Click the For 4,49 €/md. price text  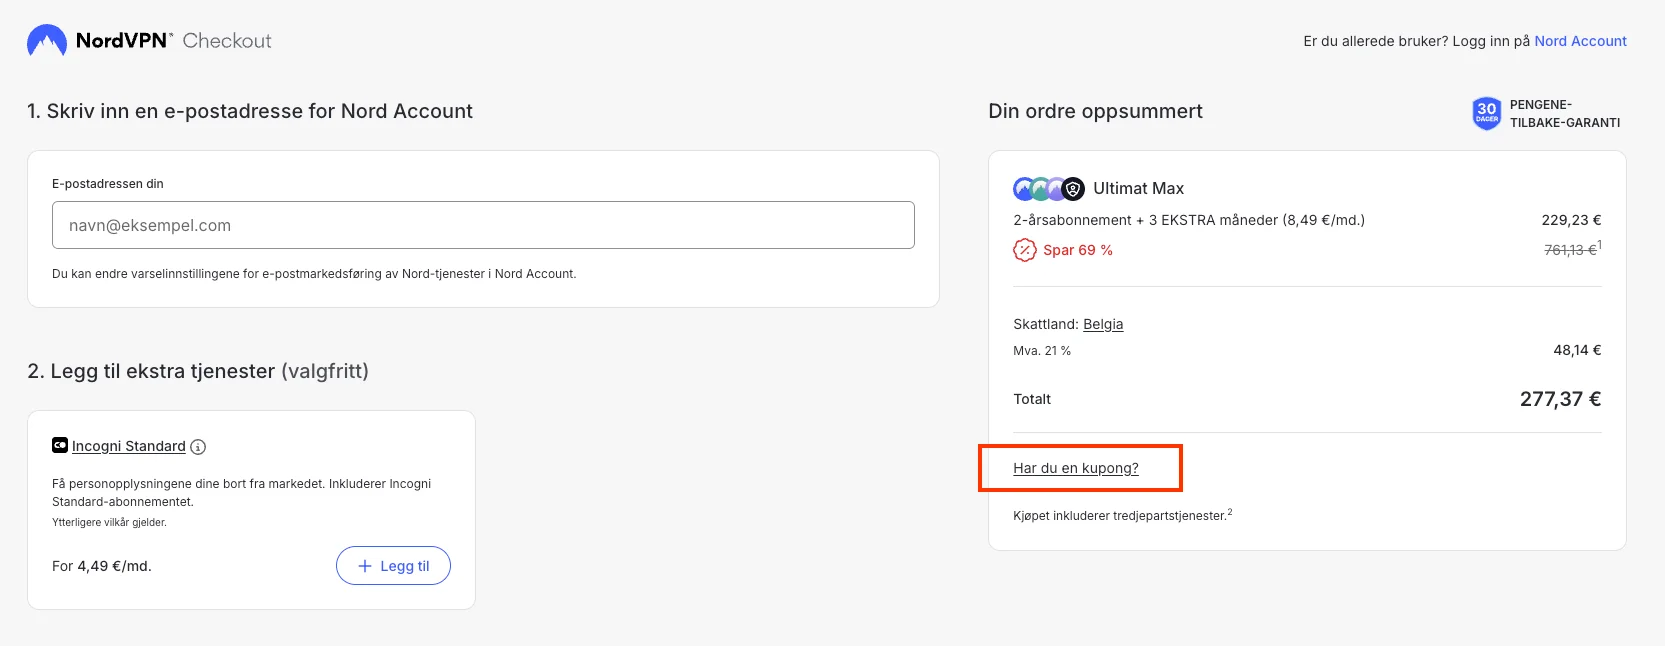pos(102,566)
